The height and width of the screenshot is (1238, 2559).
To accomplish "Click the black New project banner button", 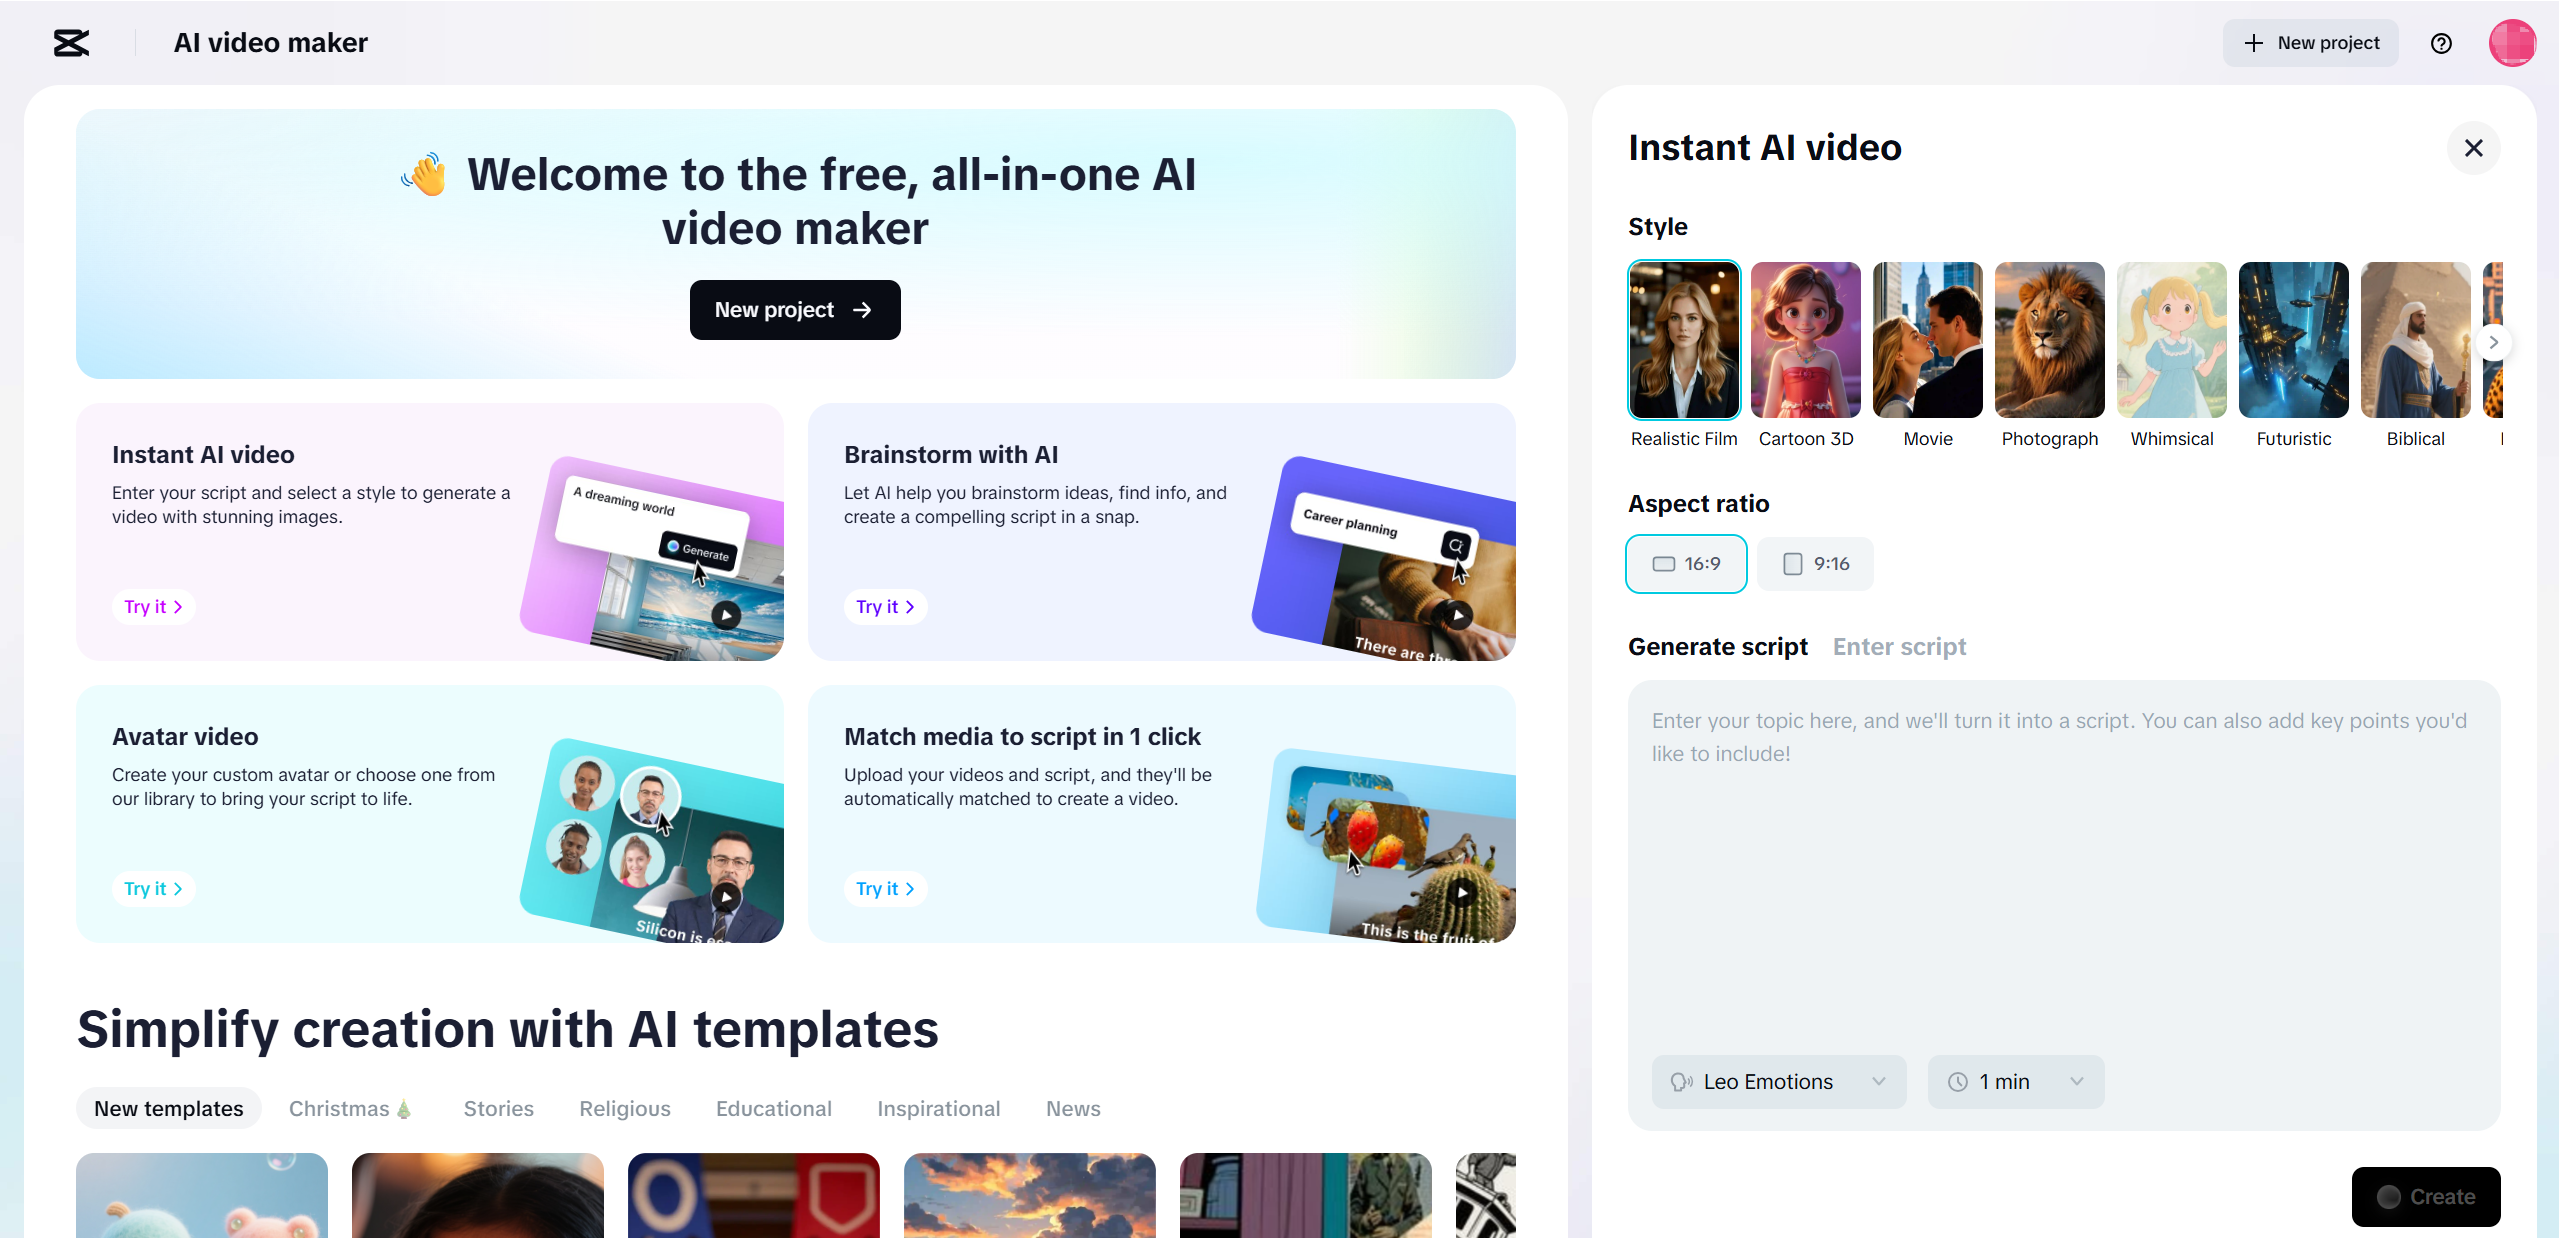I will (x=794, y=310).
